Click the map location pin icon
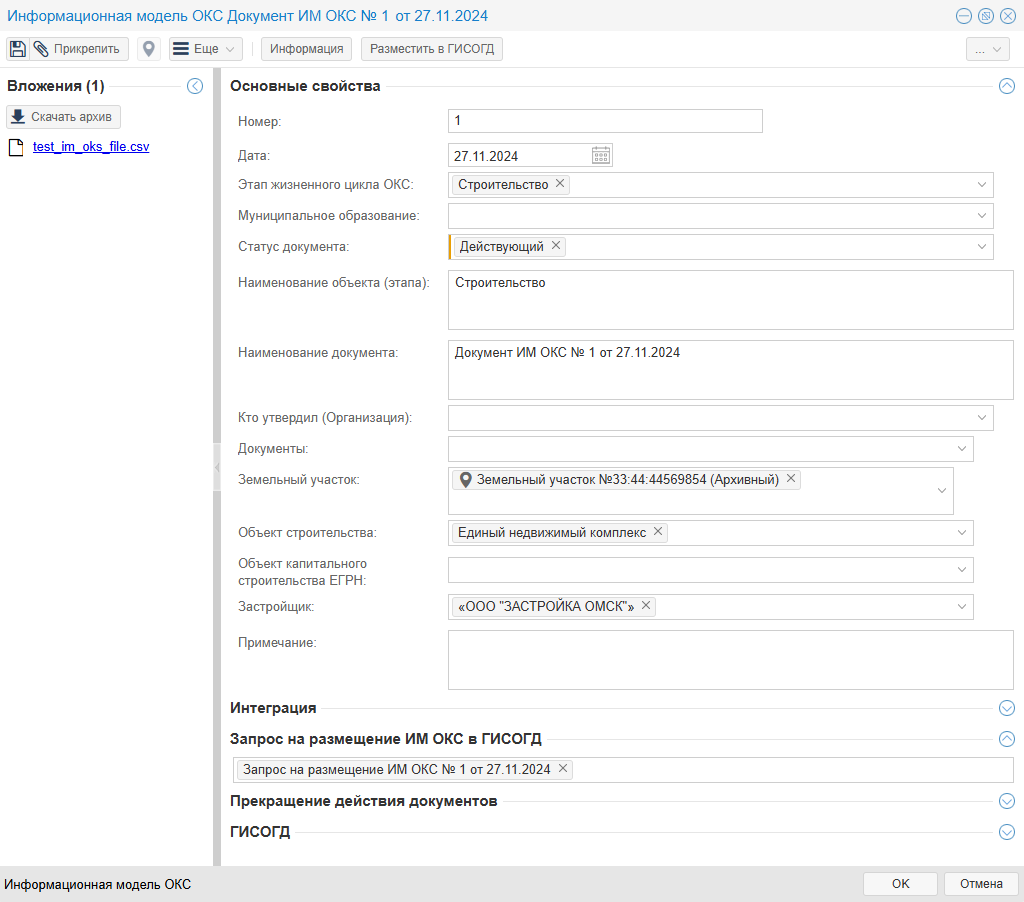Viewport: 1024px width, 902px height. [x=149, y=49]
